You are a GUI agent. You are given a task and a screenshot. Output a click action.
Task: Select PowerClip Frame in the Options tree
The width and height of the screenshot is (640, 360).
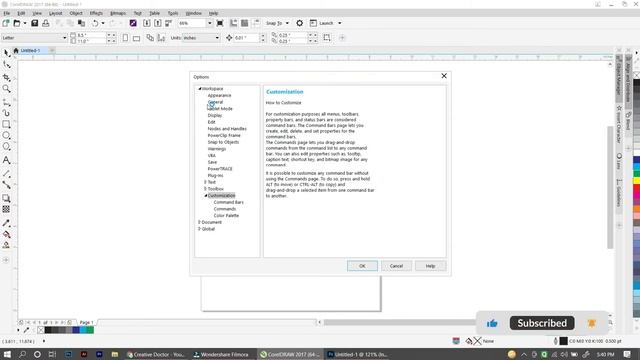224,136
